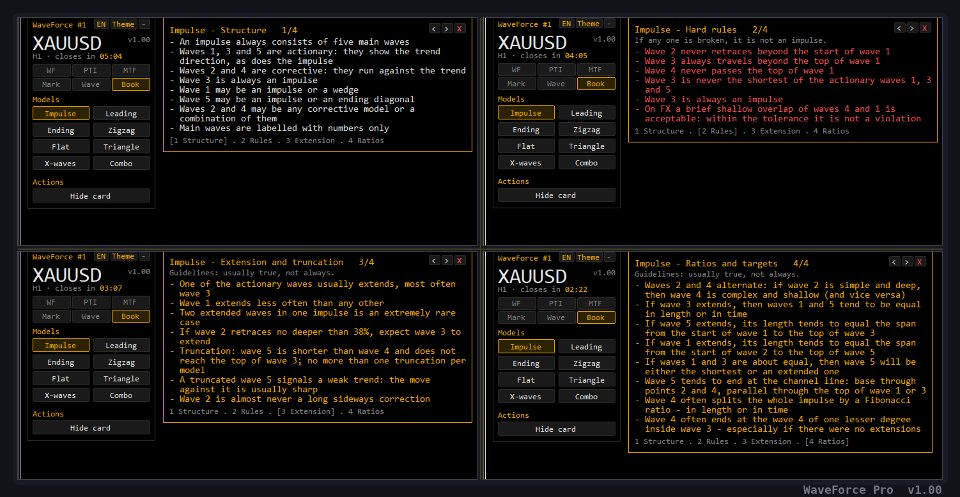Toggle EN language in window closing 05:04
960x497 pixels.
tap(101, 24)
